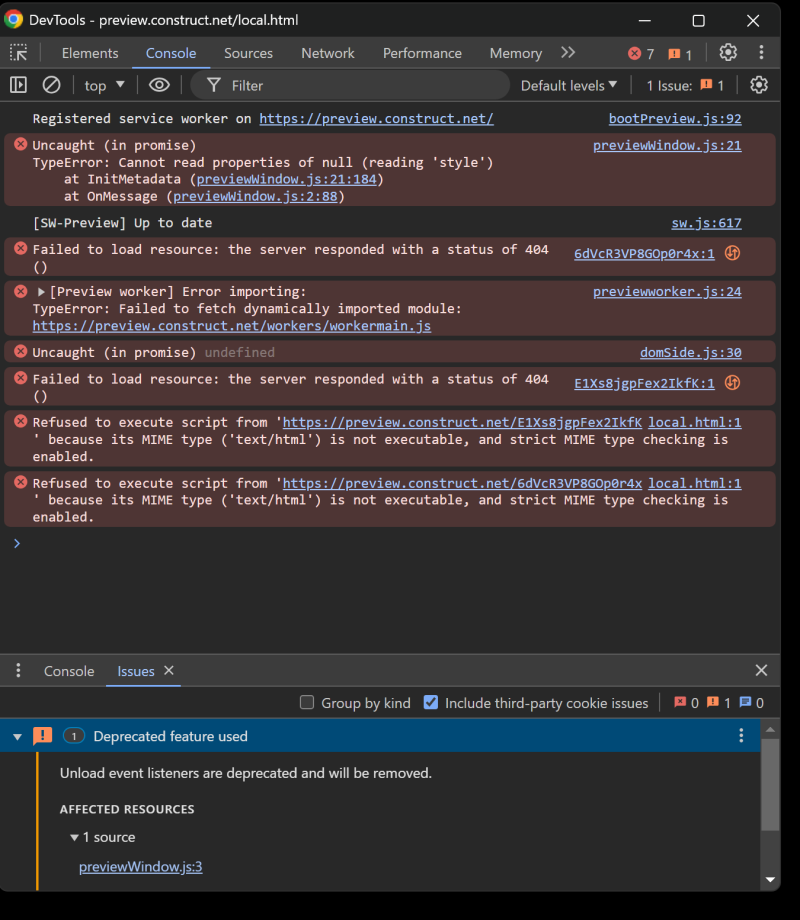The height and width of the screenshot is (920, 800).
Task: Click the red page error count in Issues bar
Action: [686, 703]
